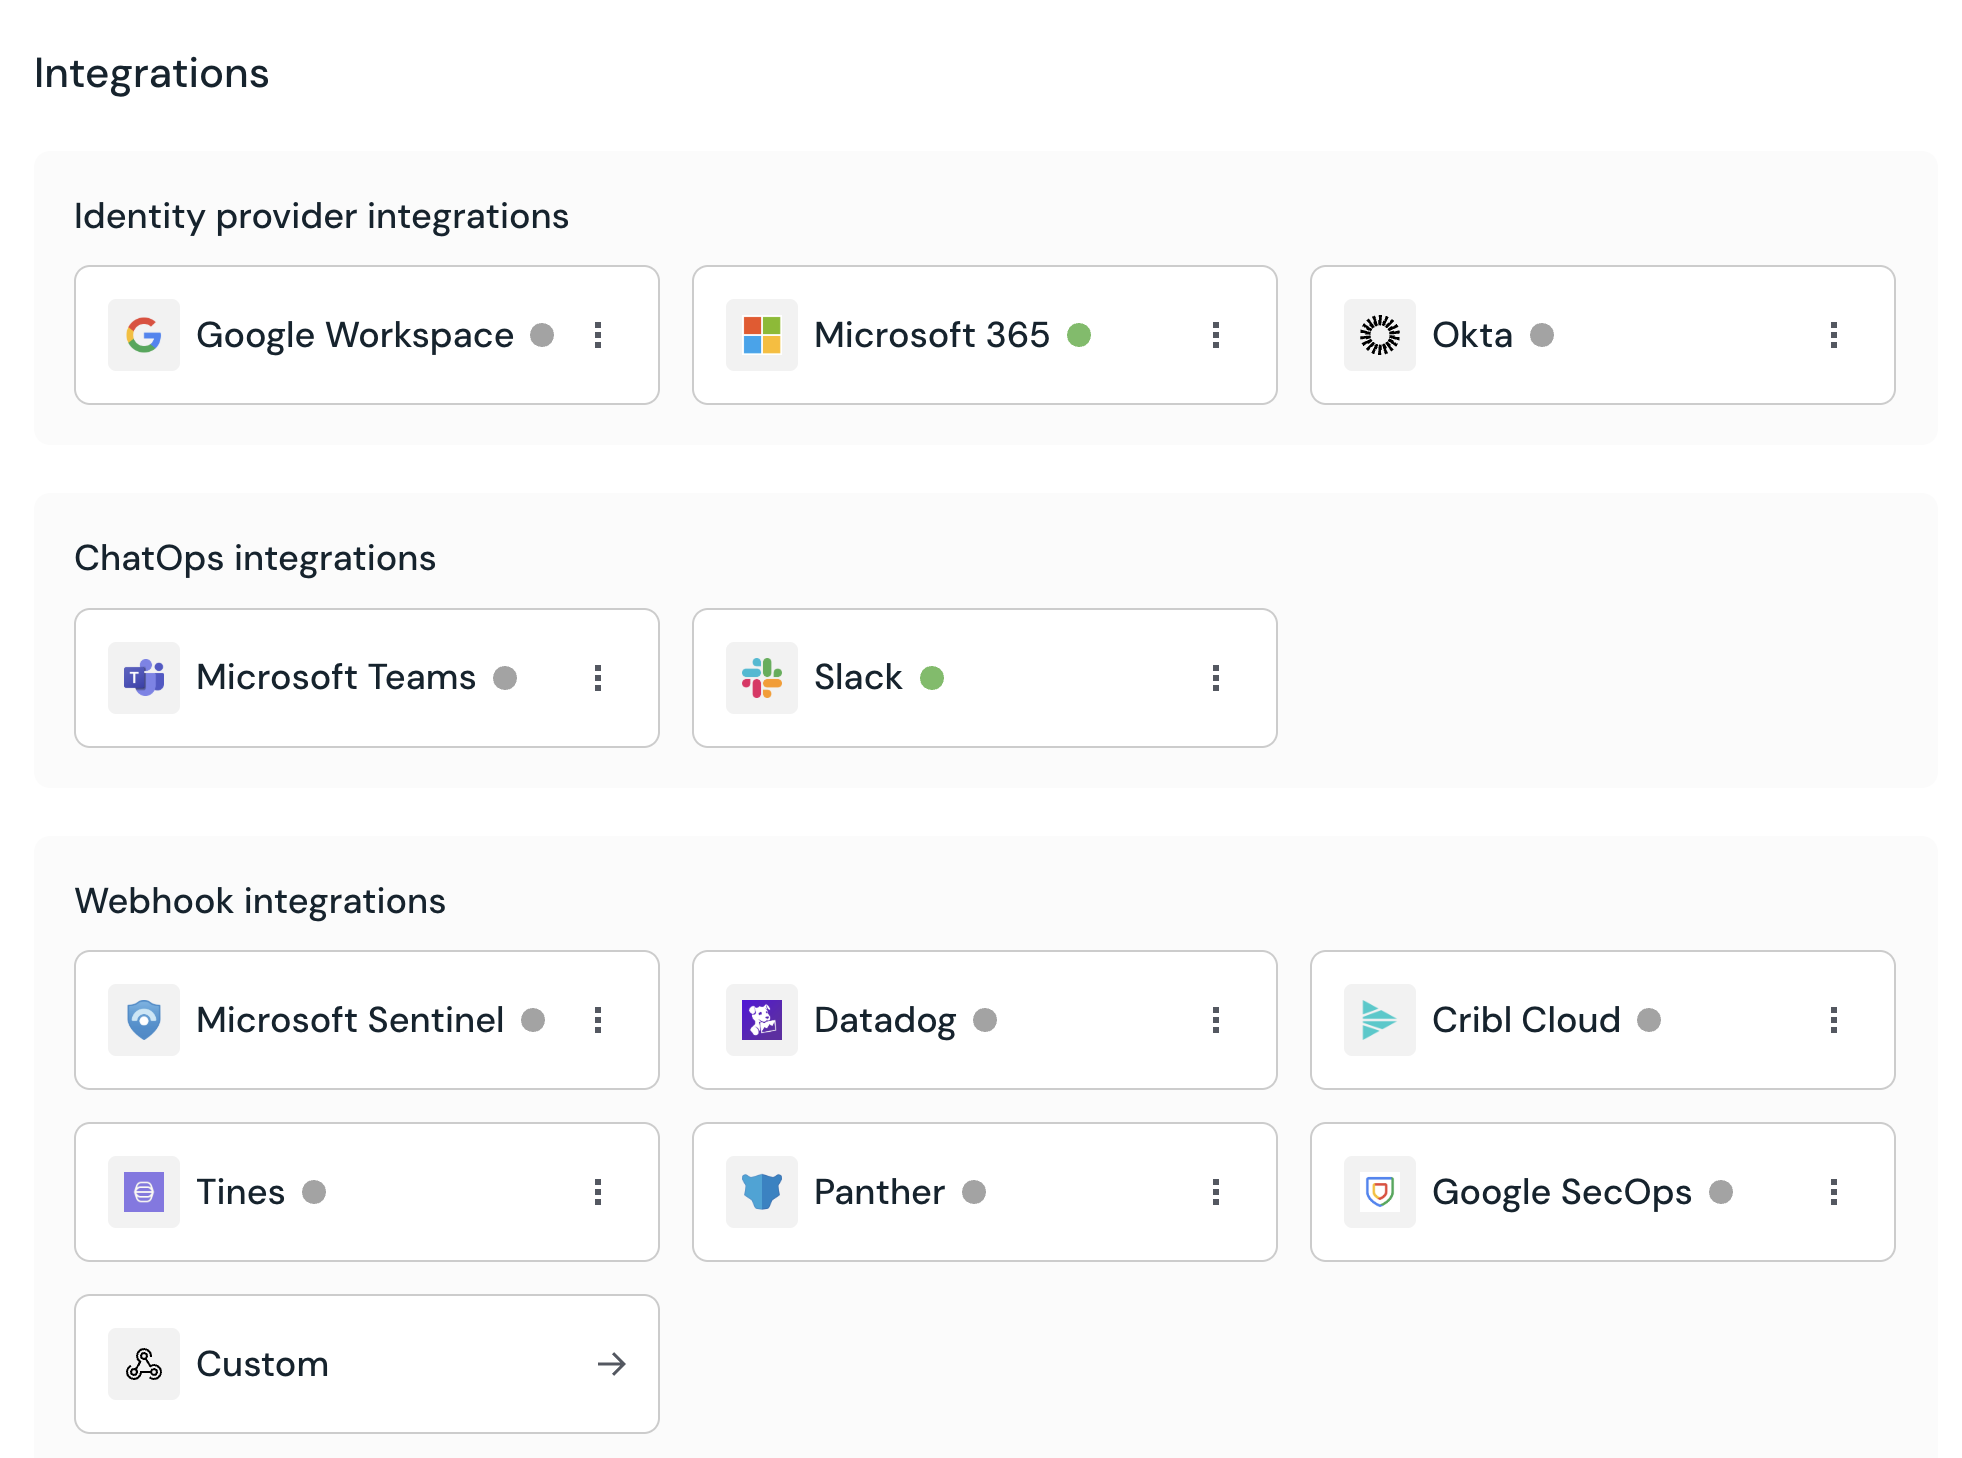1962x1458 pixels.
Task: Click the Okta sunburst logo icon
Action: click(x=1379, y=335)
